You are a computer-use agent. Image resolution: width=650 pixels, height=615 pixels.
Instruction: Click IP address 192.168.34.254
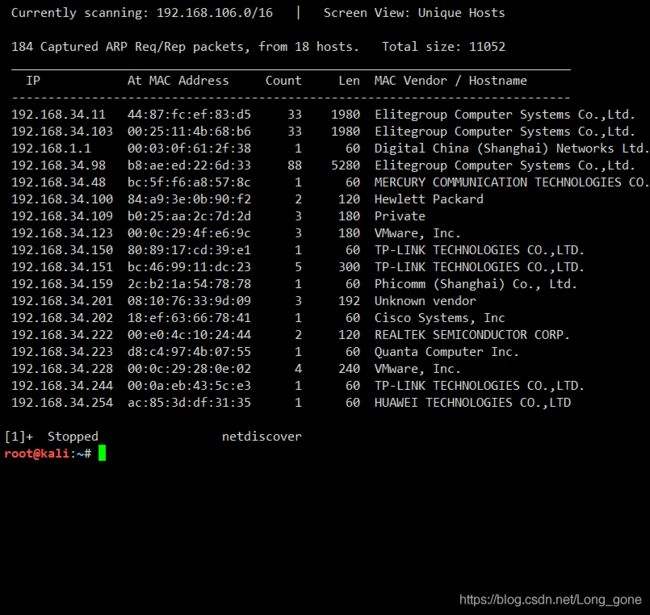(x=62, y=403)
